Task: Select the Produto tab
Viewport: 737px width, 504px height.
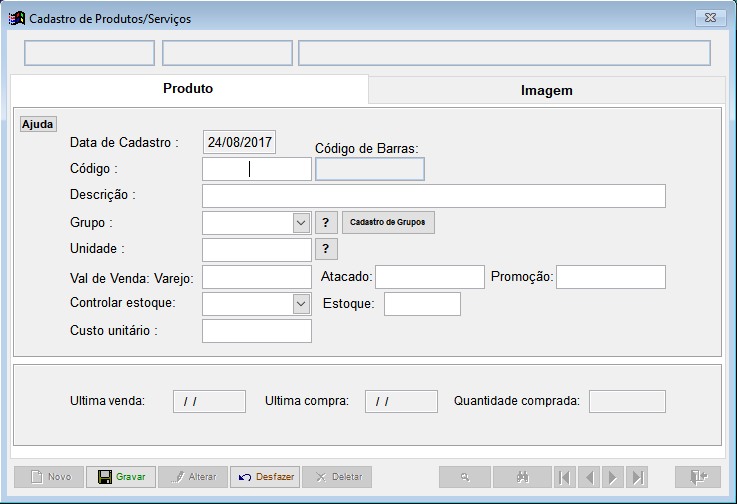Action: (x=188, y=88)
